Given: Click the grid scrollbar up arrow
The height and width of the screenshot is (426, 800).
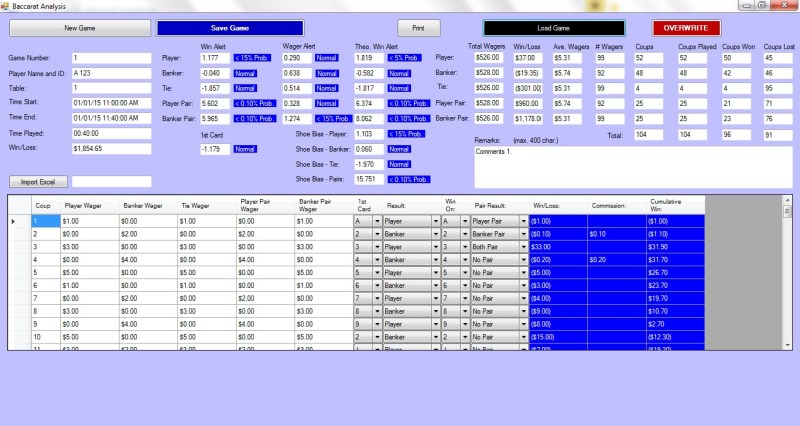Looking at the screenshot, I should 786,212.
